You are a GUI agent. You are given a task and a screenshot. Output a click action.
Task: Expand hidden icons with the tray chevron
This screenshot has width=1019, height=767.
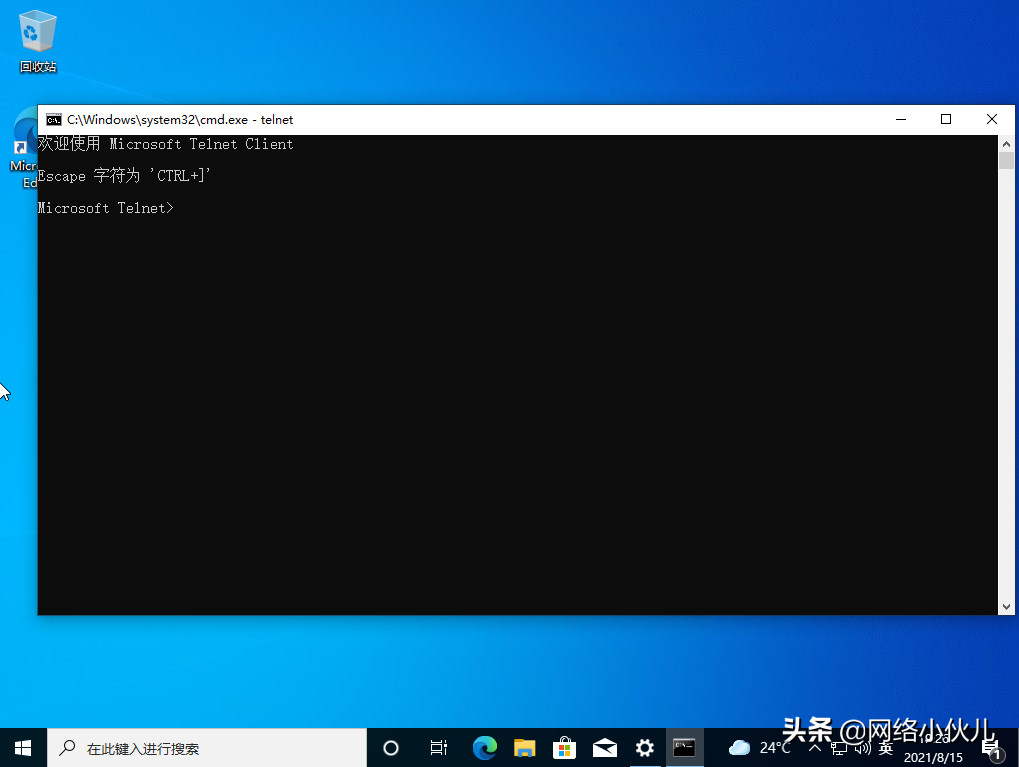click(x=815, y=747)
